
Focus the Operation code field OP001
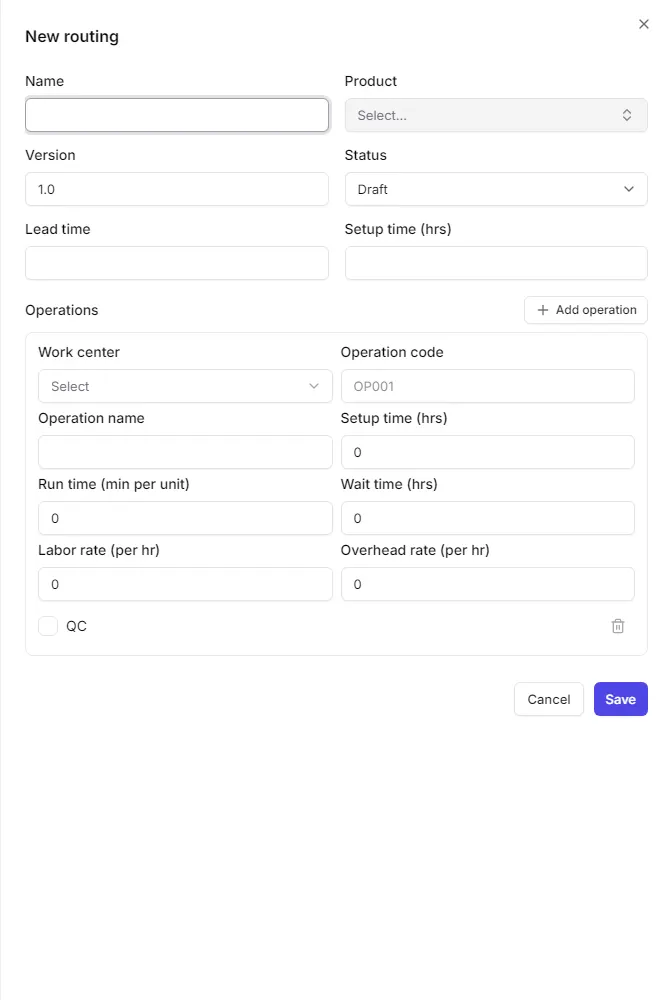(x=487, y=386)
